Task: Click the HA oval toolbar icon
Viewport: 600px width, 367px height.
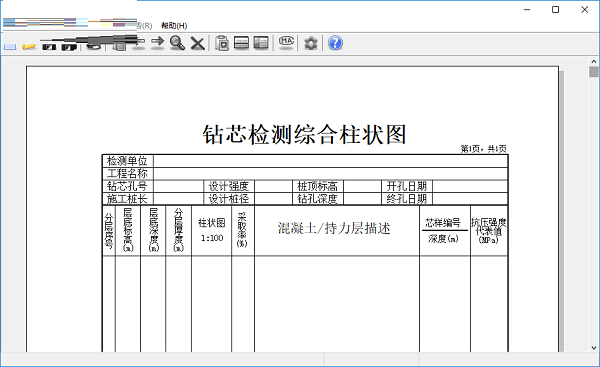Action: [286, 42]
